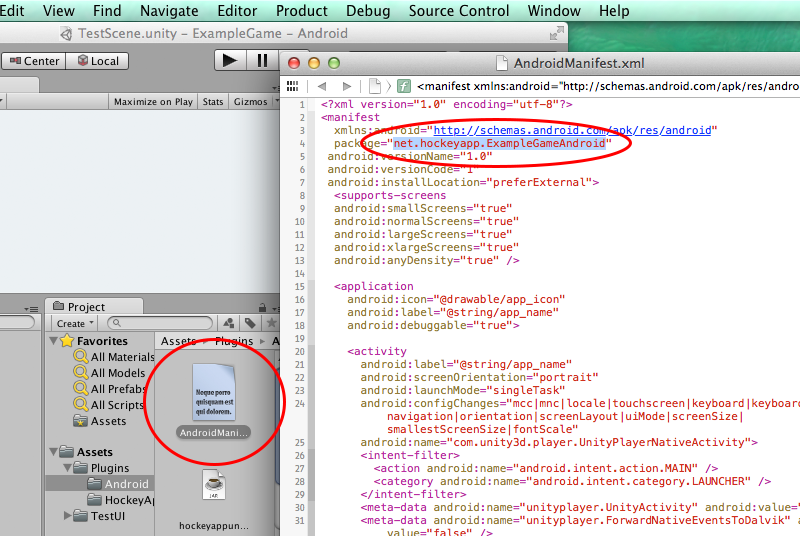Click the android:installLocation line

[463, 183]
